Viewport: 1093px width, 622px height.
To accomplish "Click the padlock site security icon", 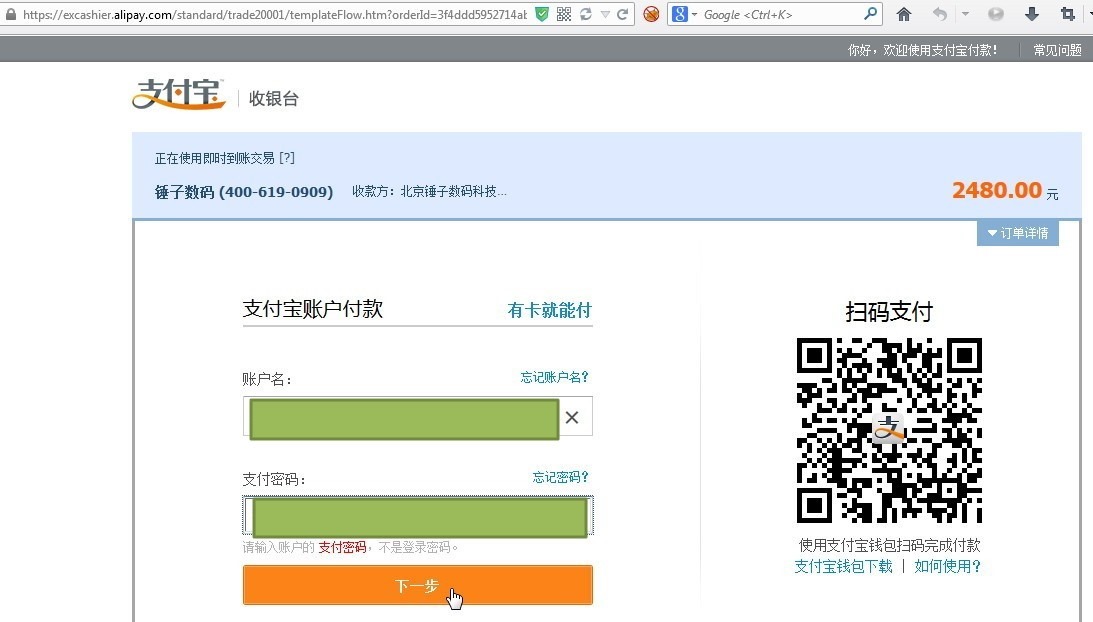I will tap(10, 14).
